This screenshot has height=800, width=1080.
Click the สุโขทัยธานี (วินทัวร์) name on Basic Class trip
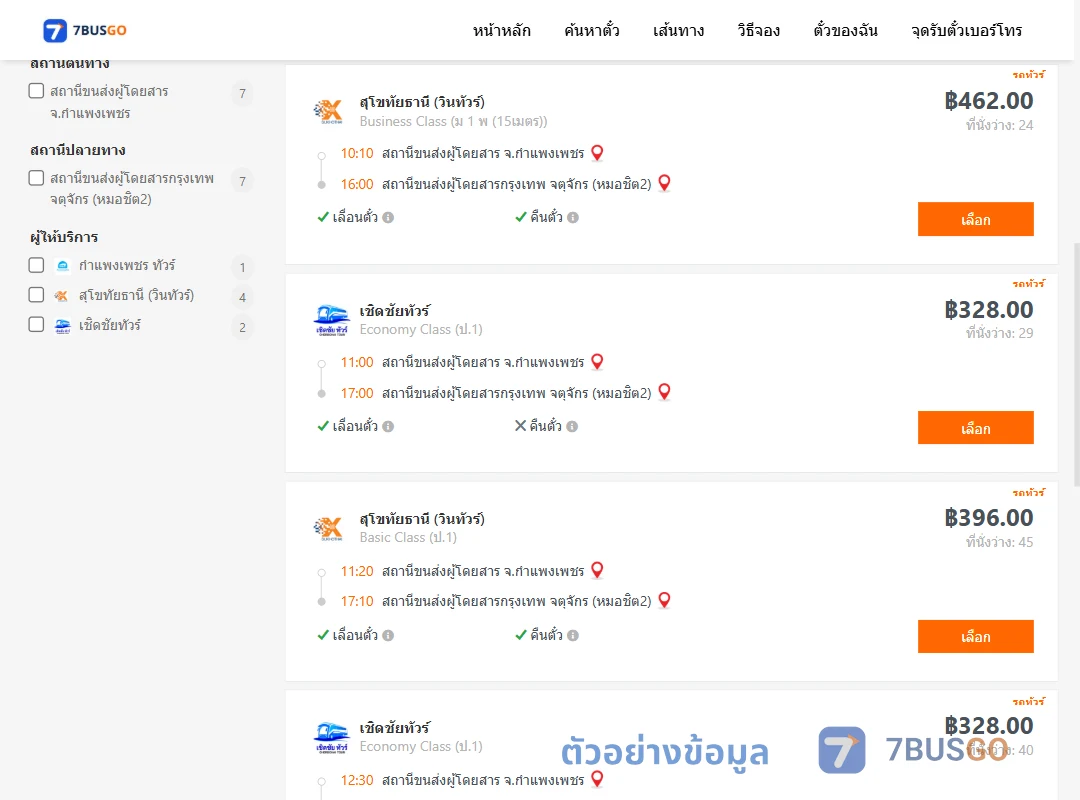point(422,519)
